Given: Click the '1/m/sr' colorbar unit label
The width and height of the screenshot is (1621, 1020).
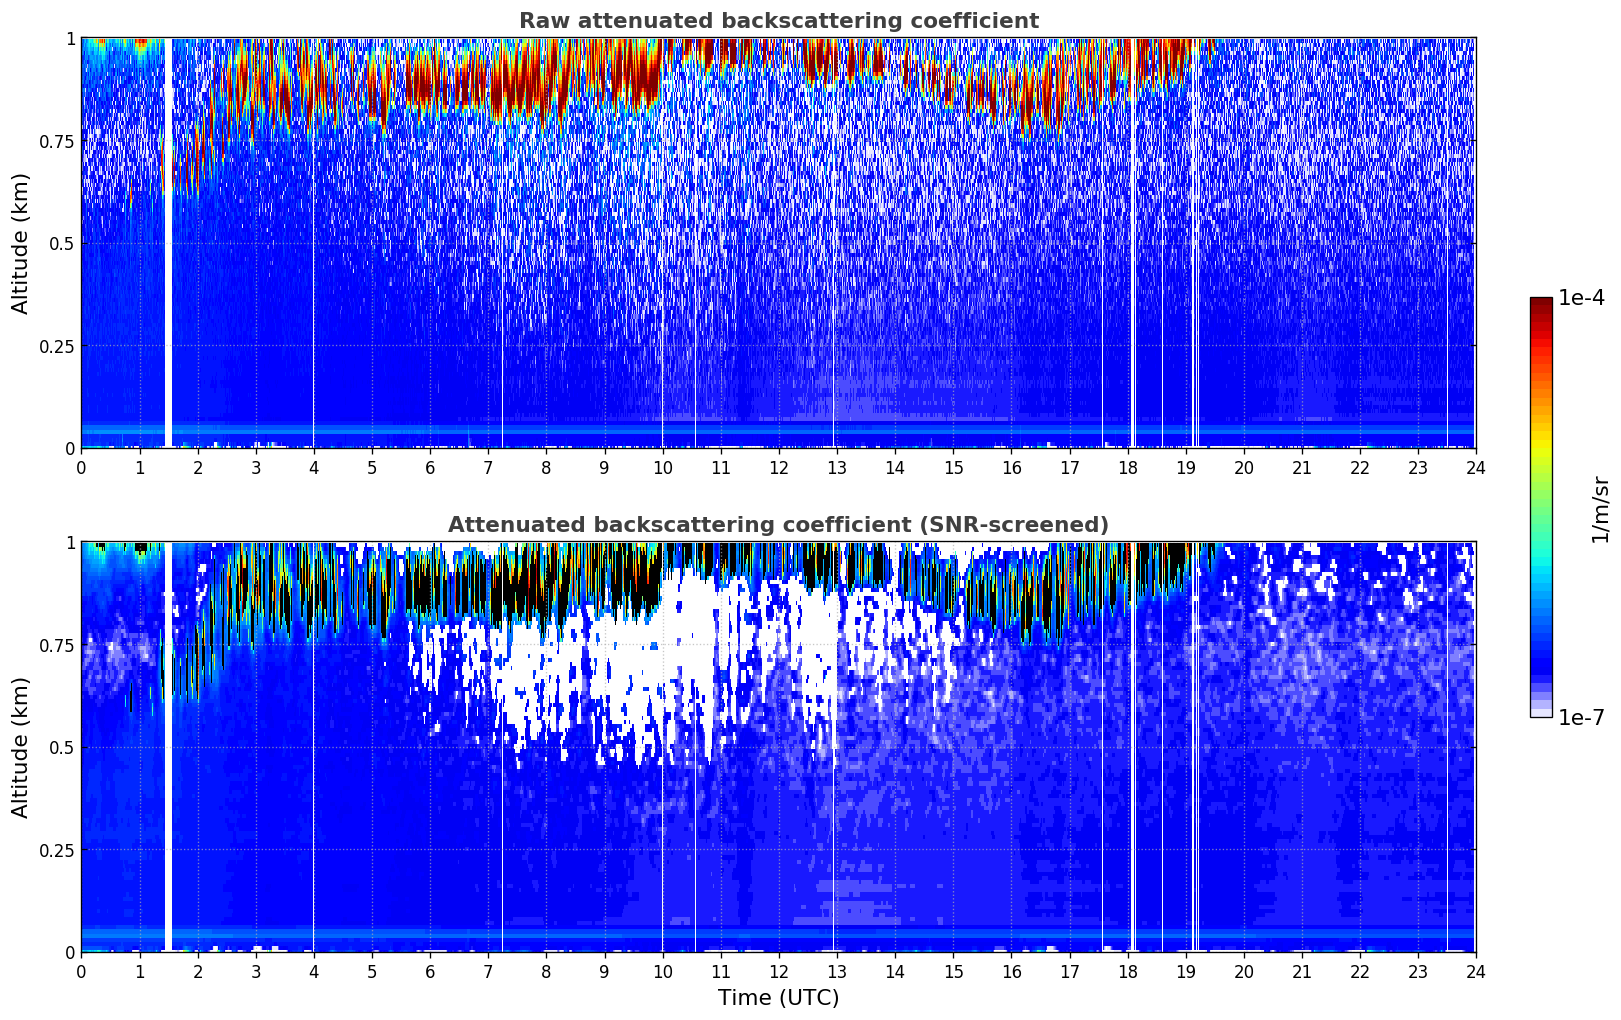Looking at the screenshot, I should click(1600, 508).
